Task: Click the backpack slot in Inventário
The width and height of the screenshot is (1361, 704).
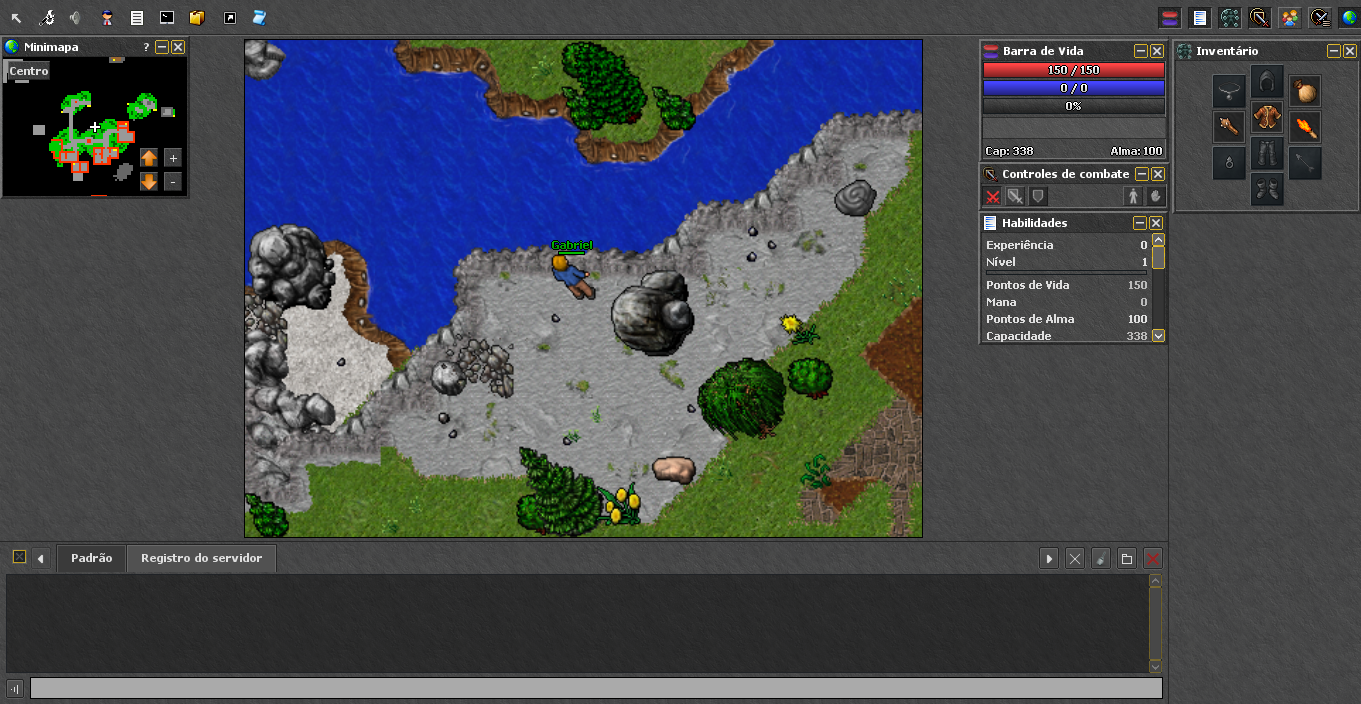Action: click(1304, 92)
